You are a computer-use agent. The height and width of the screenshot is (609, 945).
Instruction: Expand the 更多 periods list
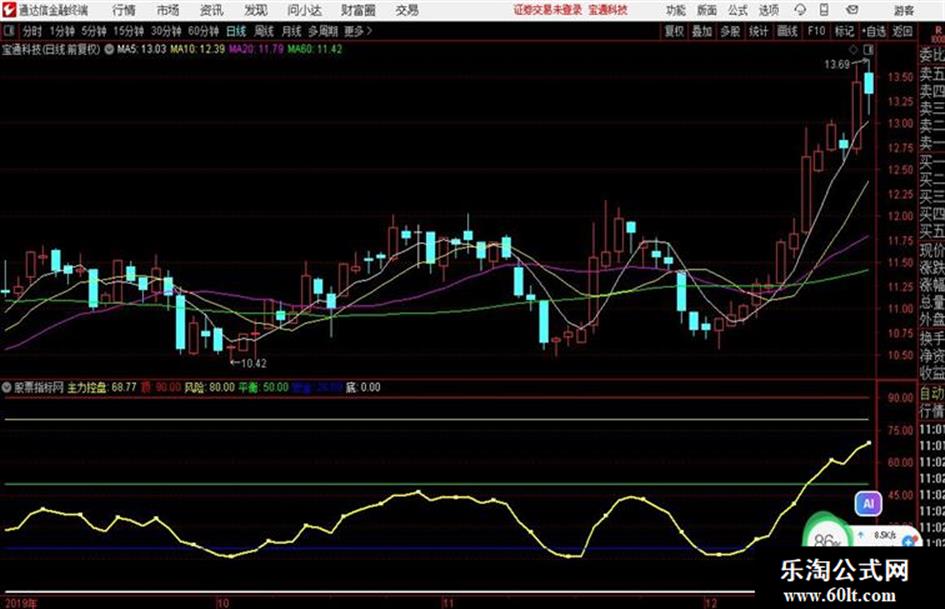358,31
